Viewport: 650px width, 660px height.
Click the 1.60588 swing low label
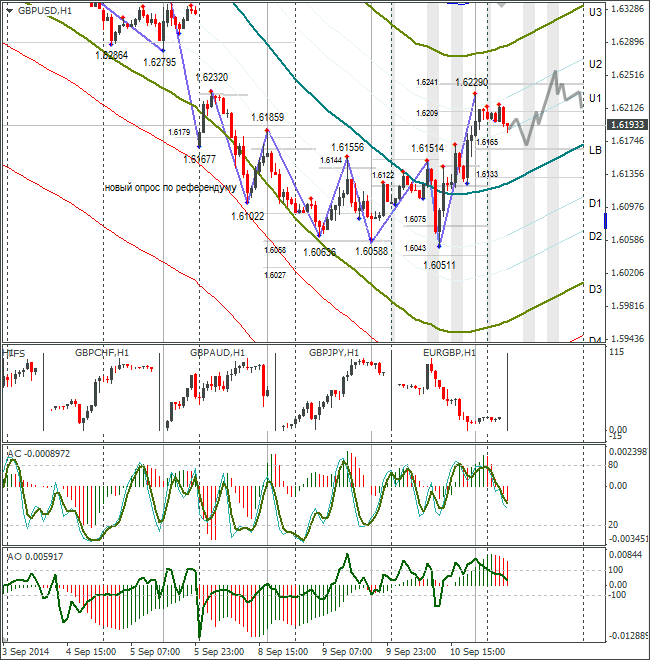[x=371, y=252]
